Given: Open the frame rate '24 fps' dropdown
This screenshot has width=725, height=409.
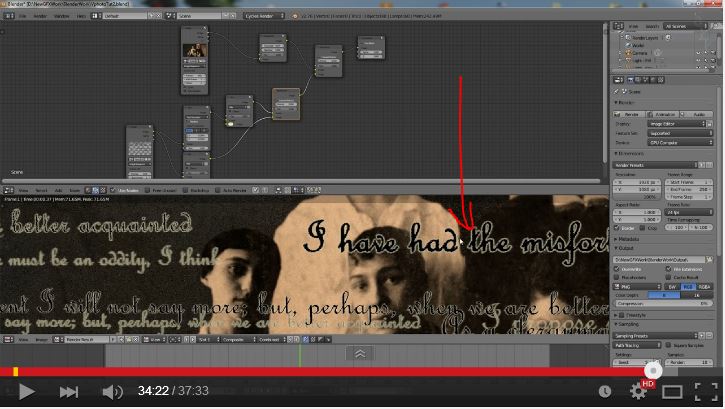Looking at the screenshot, I should coord(689,212).
